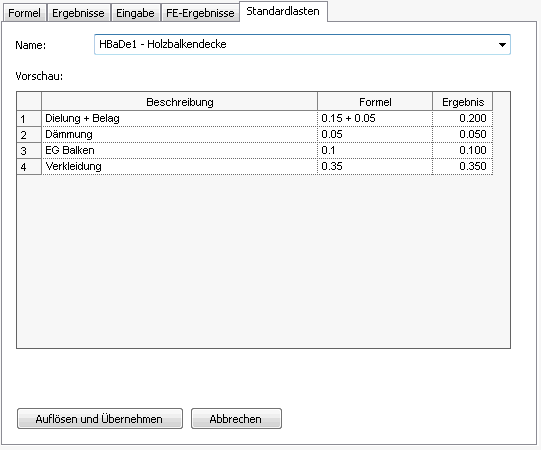Select the Eingabe tab

(x=135, y=13)
